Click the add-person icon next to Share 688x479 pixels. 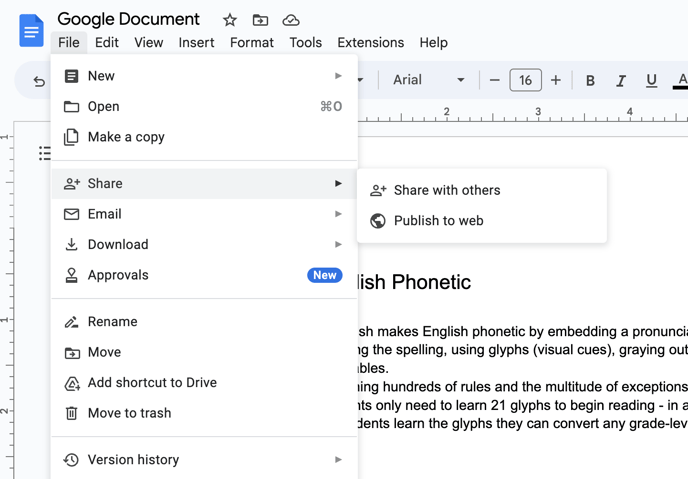72,183
